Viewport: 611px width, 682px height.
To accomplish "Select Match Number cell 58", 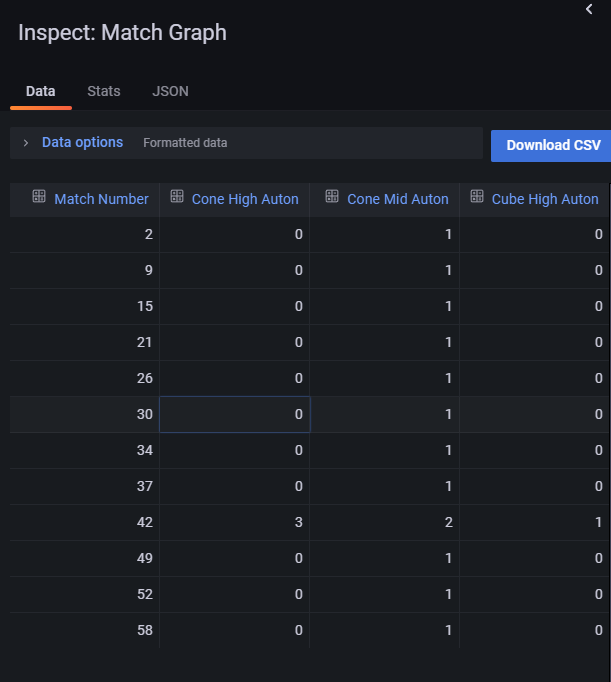I will [85, 631].
